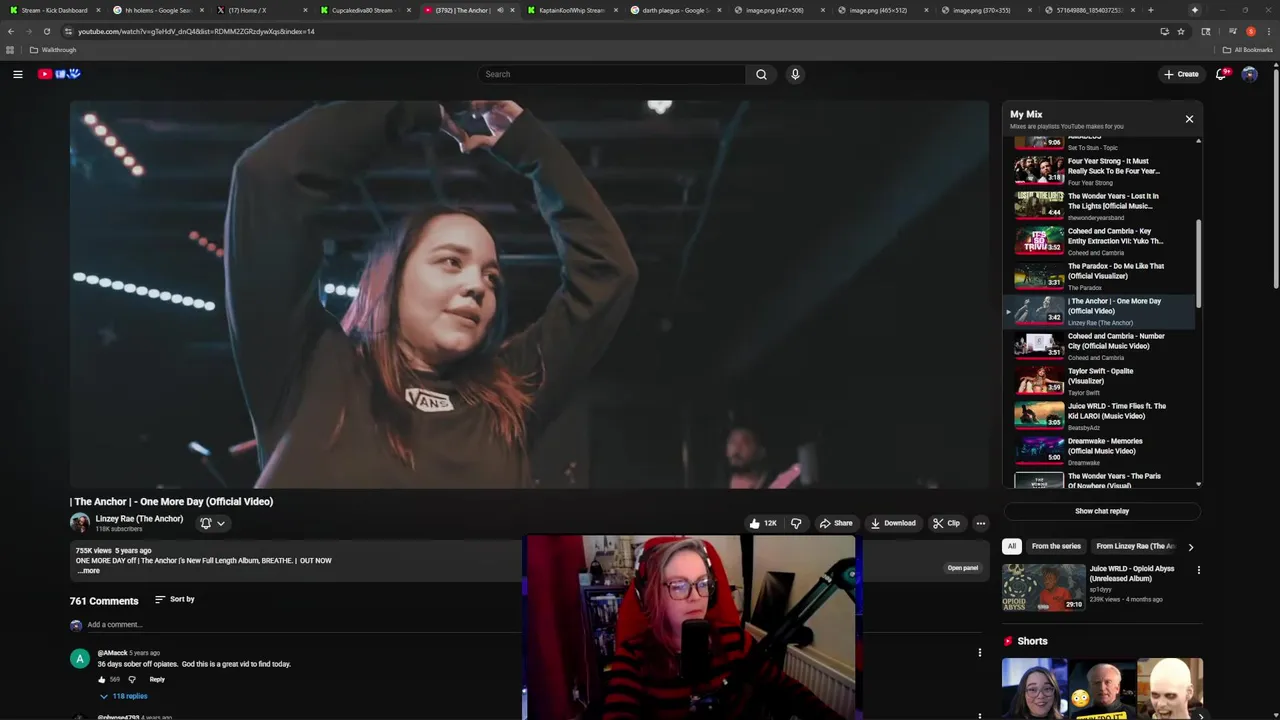Screen dimensions: 1280x720
Task: Open the YouTube guide hamburger menu
Action: pyautogui.click(x=18, y=74)
